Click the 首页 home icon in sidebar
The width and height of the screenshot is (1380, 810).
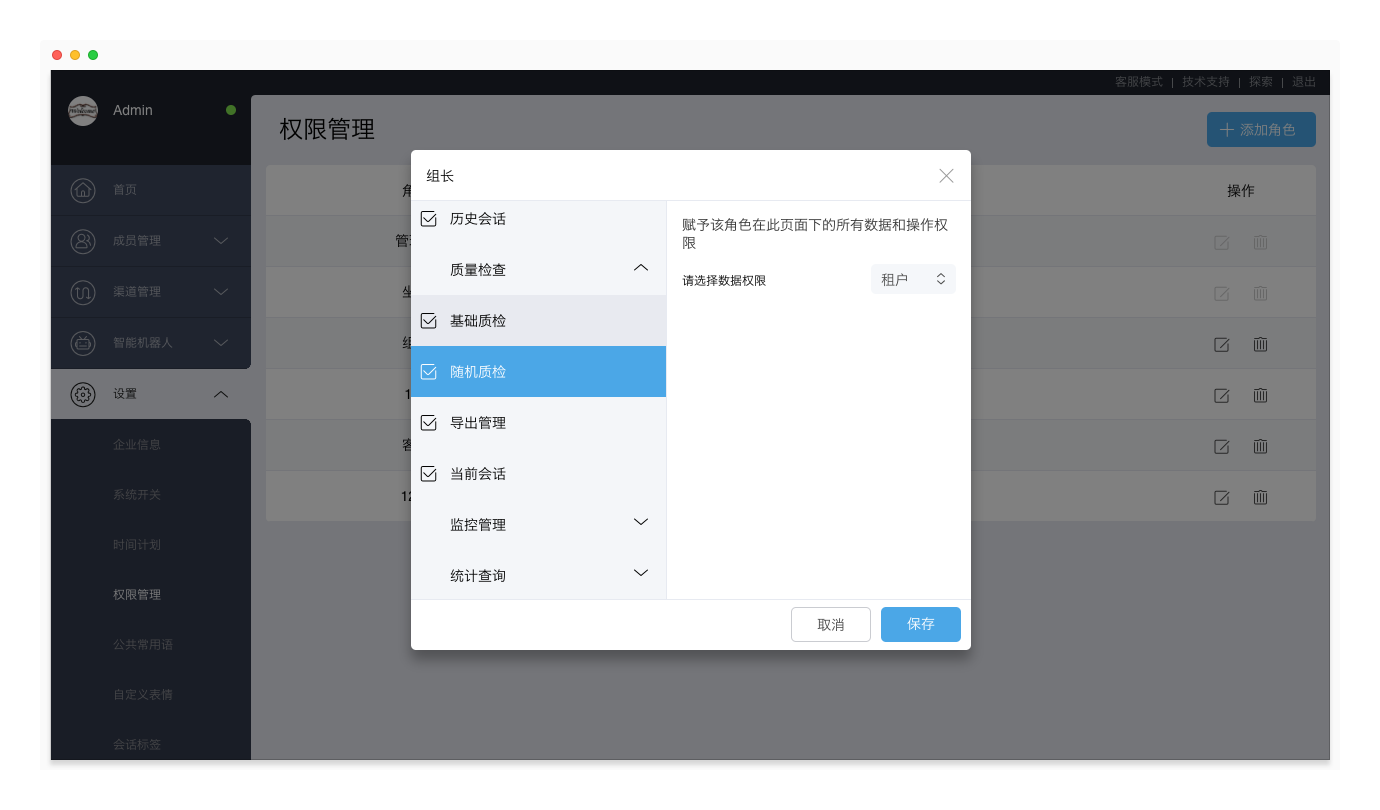(83, 190)
